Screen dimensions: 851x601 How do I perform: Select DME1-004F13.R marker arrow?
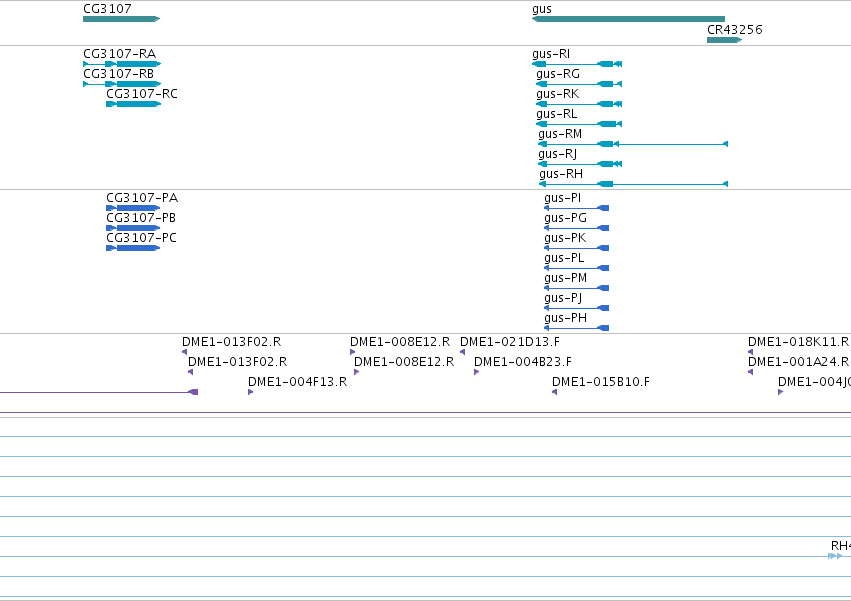(x=251, y=392)
